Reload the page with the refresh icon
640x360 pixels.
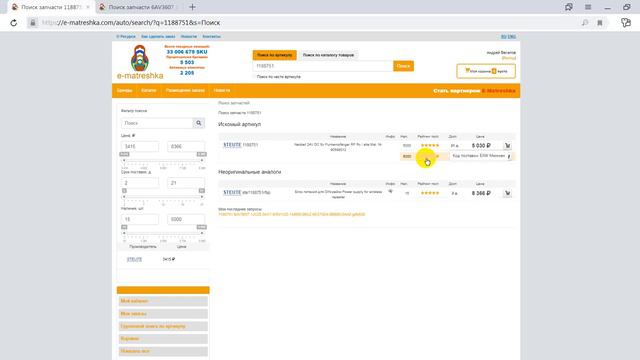(x=13, y=23)
